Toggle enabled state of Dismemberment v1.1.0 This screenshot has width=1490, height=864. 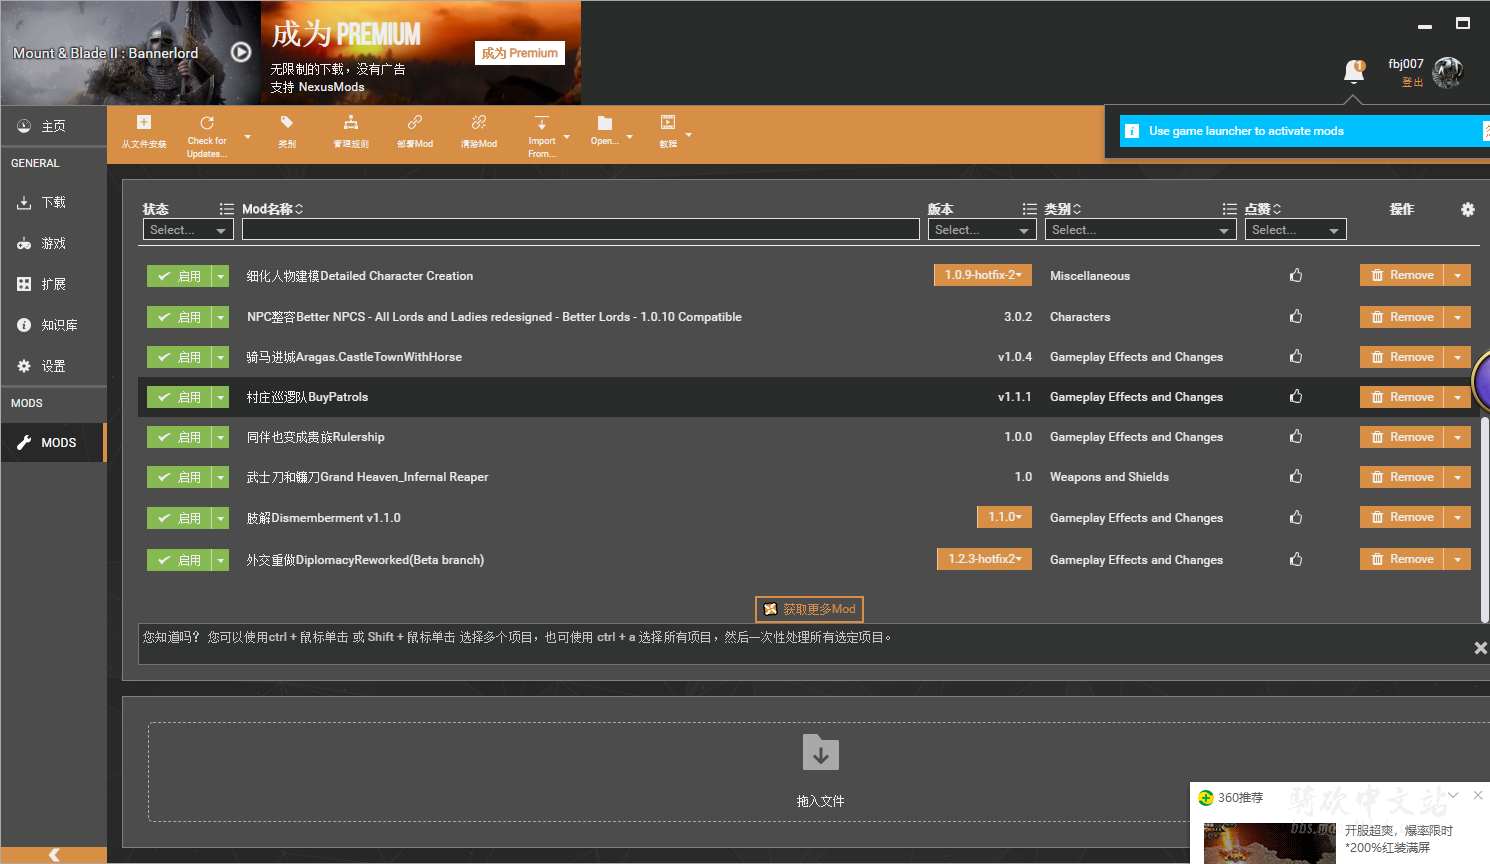[179, 518]
